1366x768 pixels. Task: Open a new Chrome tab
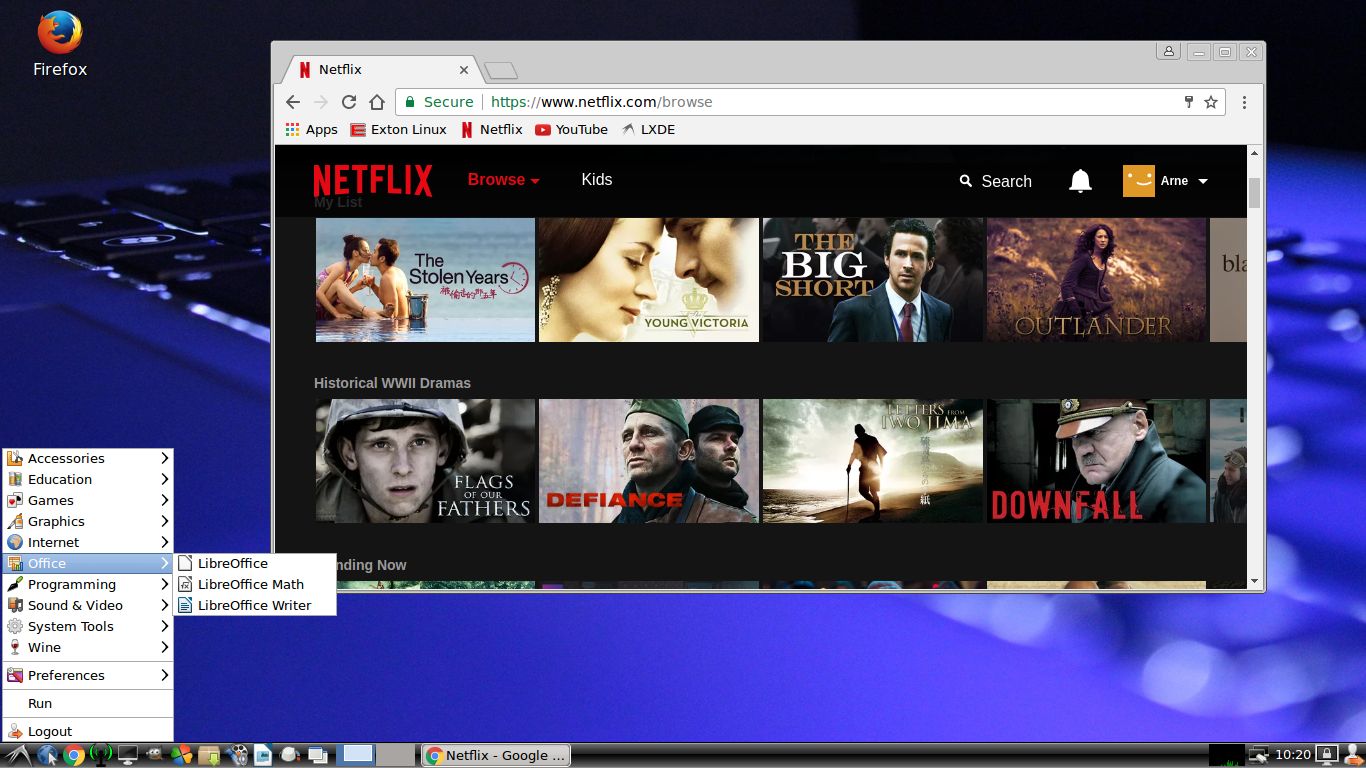[500, 70]
